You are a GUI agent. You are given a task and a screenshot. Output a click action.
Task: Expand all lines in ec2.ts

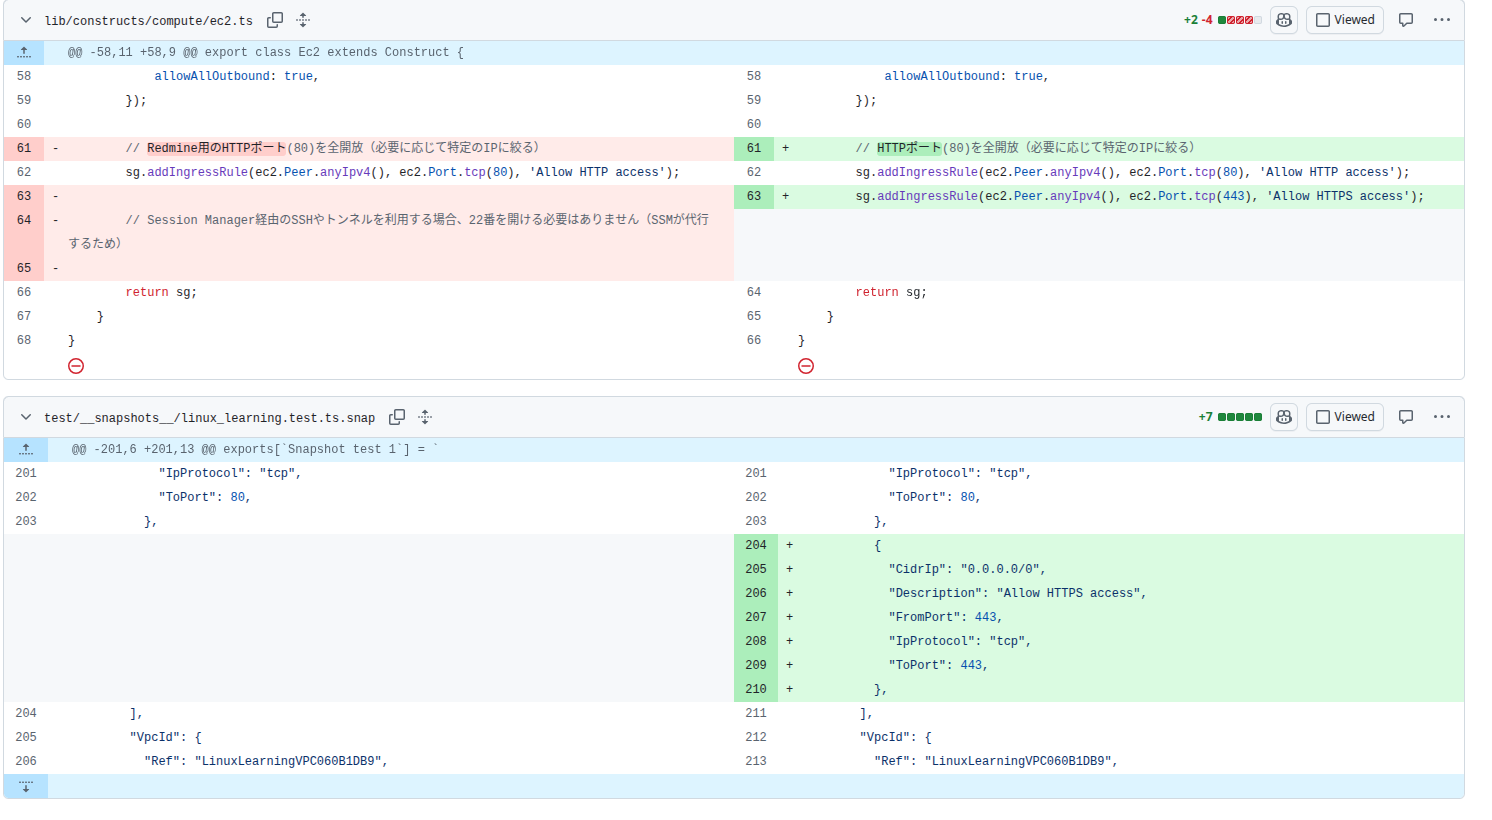point(303,20)
